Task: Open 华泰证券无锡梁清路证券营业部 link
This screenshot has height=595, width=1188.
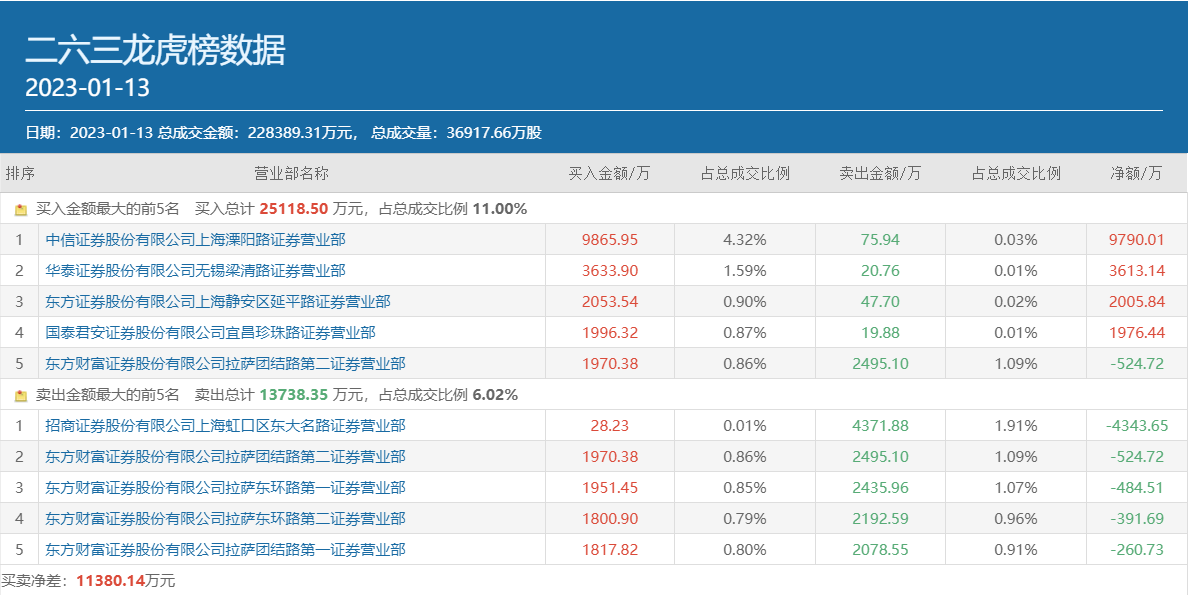Action: 196,271
